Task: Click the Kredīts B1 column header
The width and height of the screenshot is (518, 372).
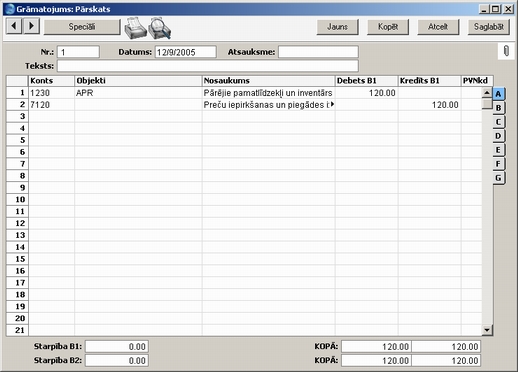Action: pos(429,81)
